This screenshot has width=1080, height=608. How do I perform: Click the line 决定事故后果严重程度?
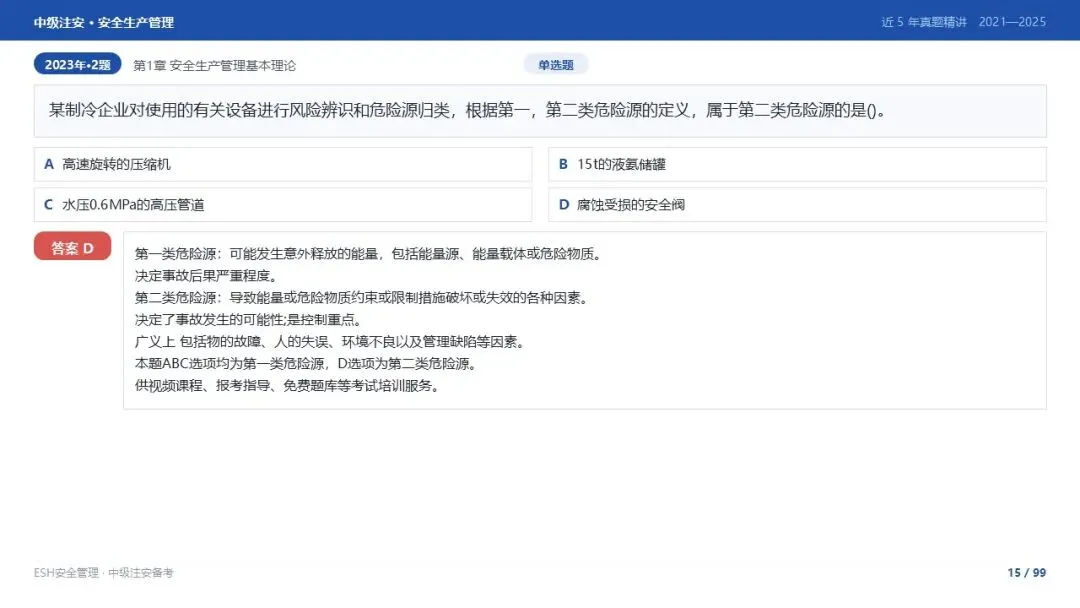pyautogui.click(x=207, y=275)
